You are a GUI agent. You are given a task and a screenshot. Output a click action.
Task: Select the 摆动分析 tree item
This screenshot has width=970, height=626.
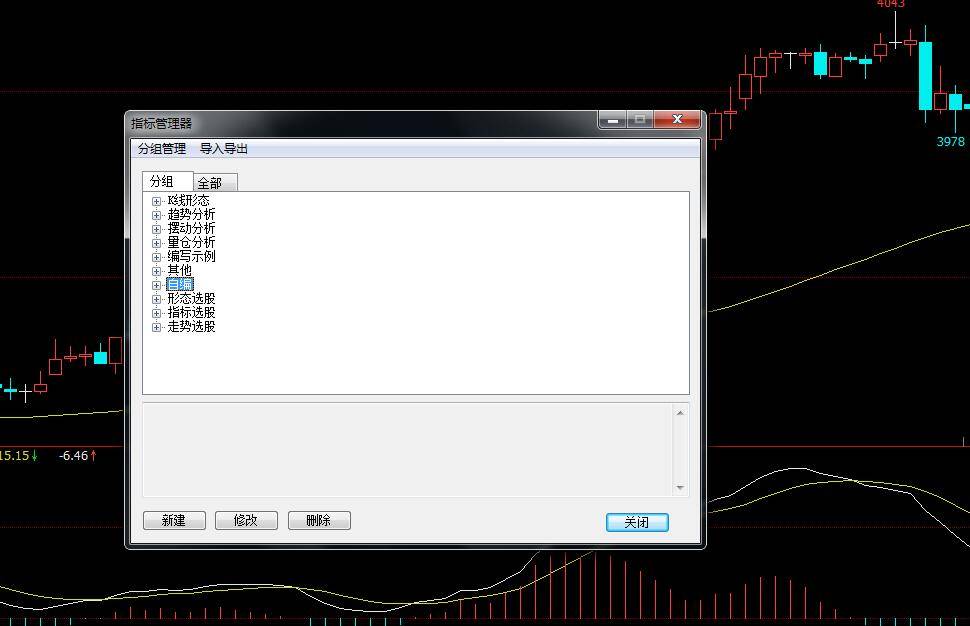click(x=191, y=228)
